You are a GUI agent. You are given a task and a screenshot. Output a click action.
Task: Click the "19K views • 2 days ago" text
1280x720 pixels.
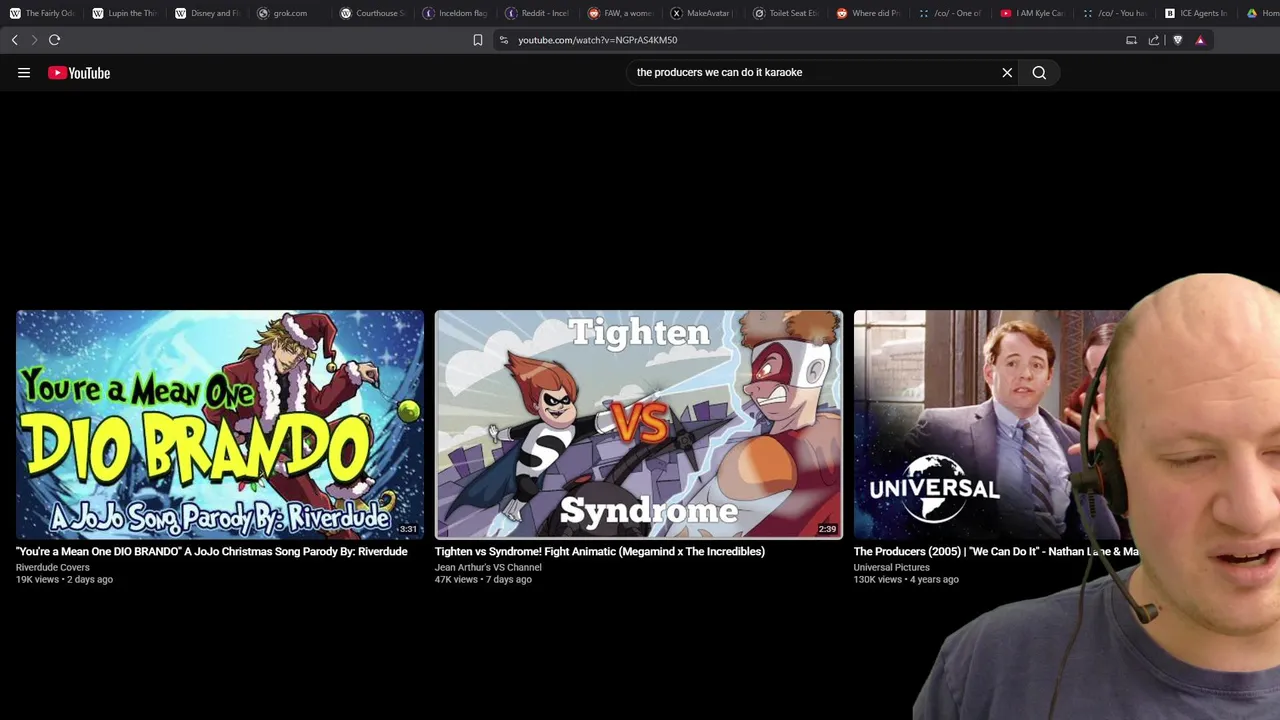[64, 579]
